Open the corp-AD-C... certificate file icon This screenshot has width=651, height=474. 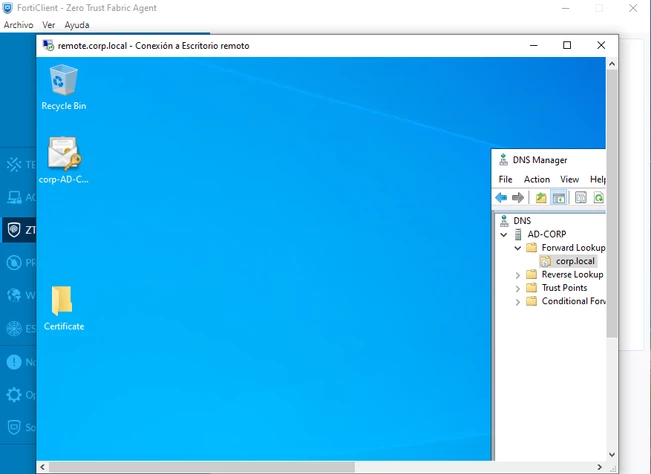click(x=64, y=160)
